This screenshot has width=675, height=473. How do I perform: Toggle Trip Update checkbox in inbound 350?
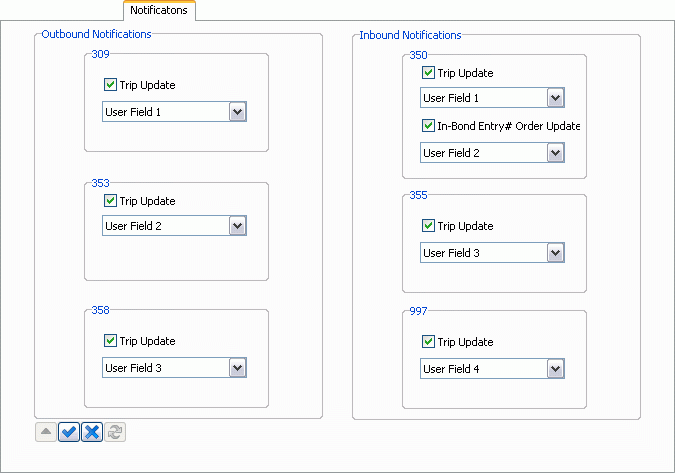click(x=428, y=73)
